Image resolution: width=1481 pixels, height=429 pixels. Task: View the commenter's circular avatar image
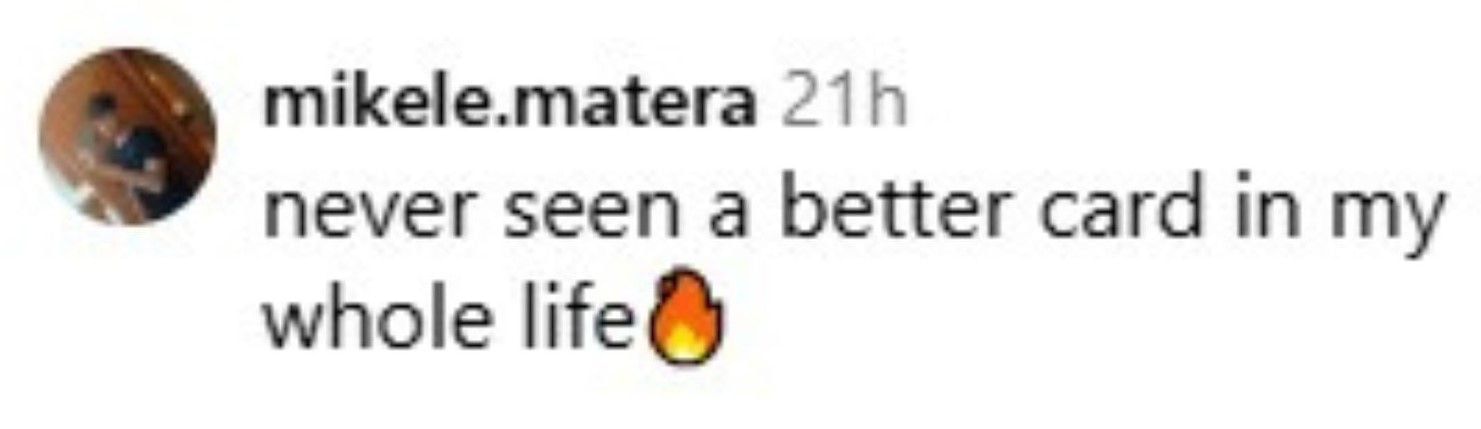[x=127, y=136]
